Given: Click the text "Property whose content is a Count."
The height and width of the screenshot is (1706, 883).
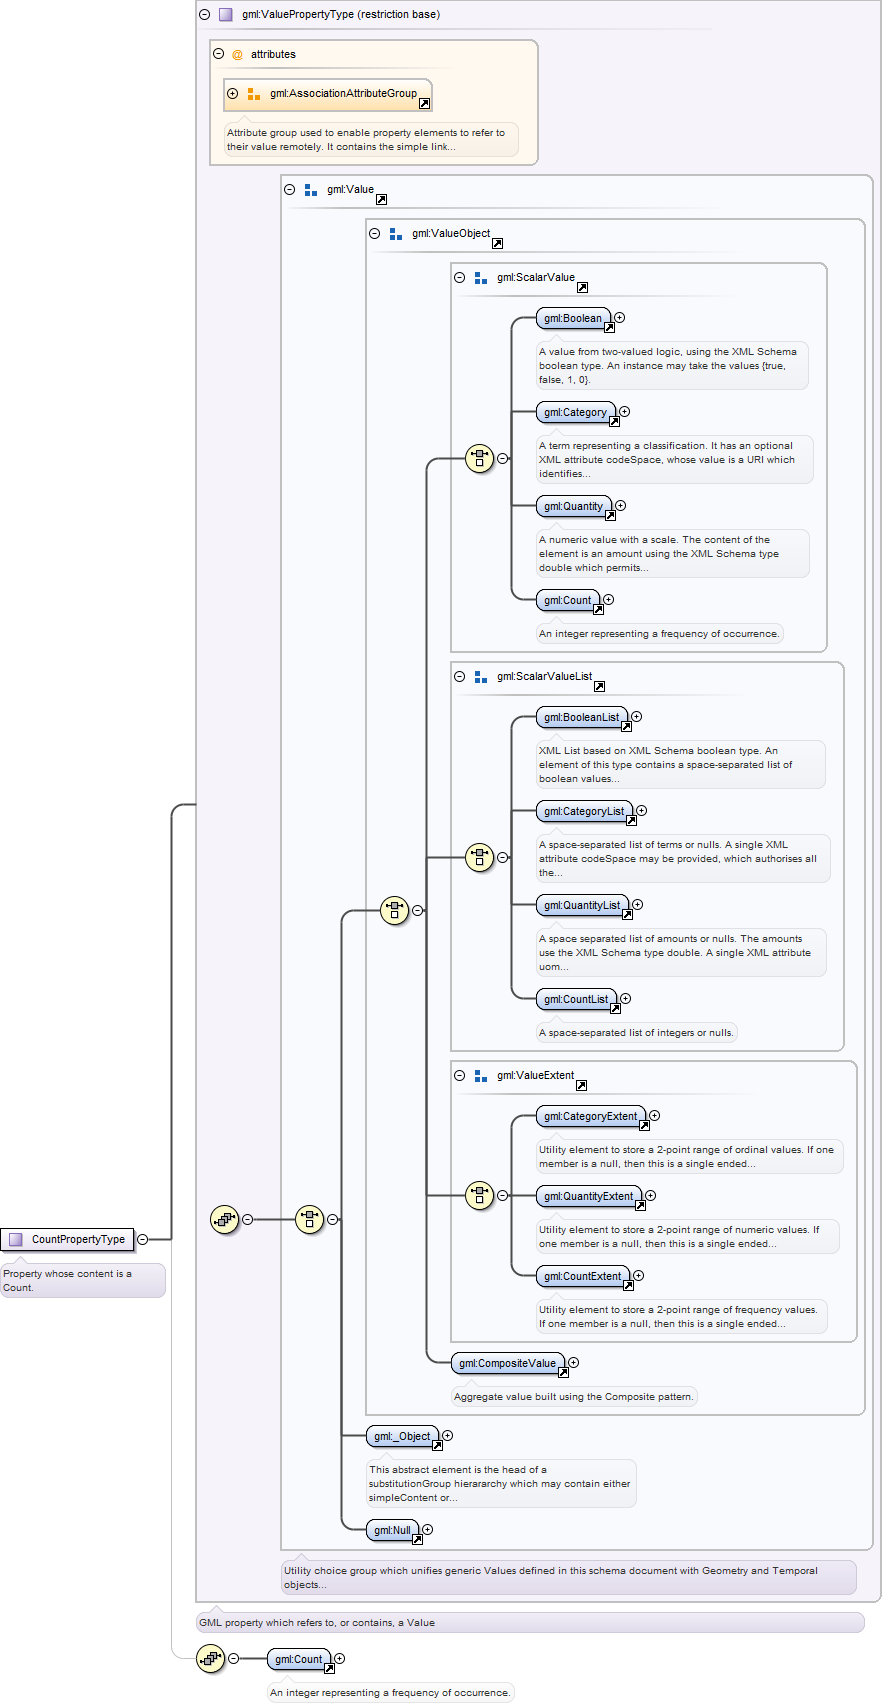Looking at the screenshot, I should coord(67,1281).
